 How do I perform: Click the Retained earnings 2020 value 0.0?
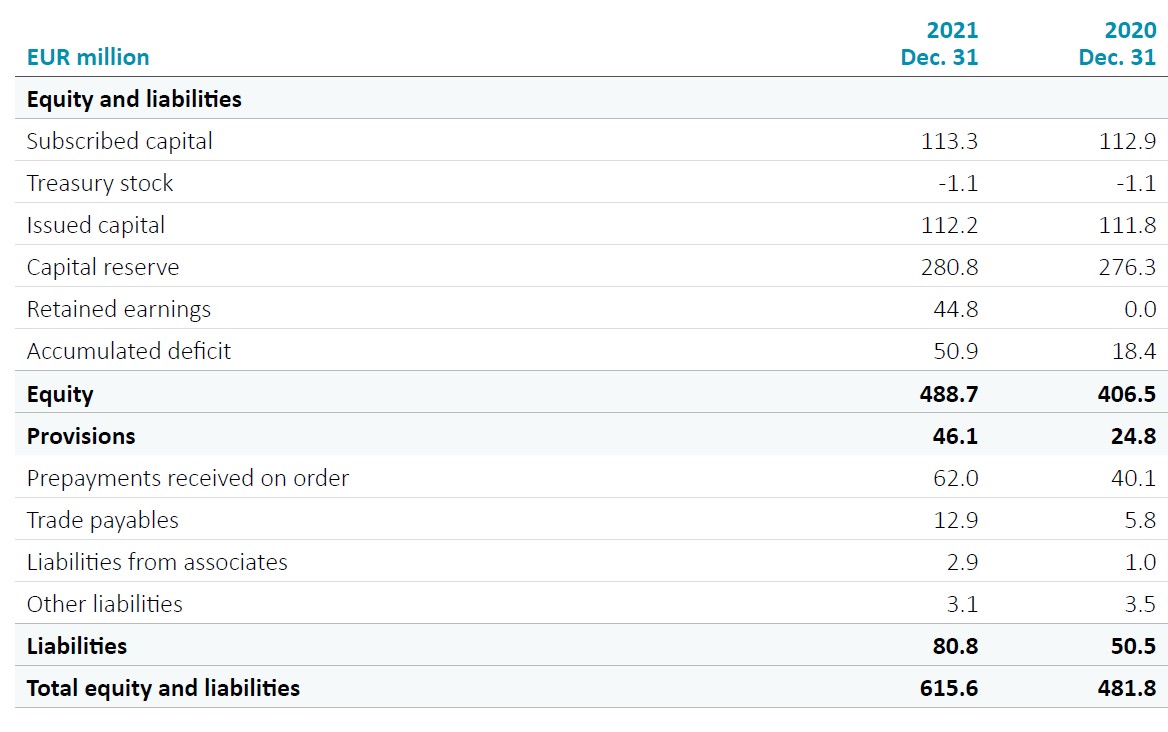(x=1140, y=309)
